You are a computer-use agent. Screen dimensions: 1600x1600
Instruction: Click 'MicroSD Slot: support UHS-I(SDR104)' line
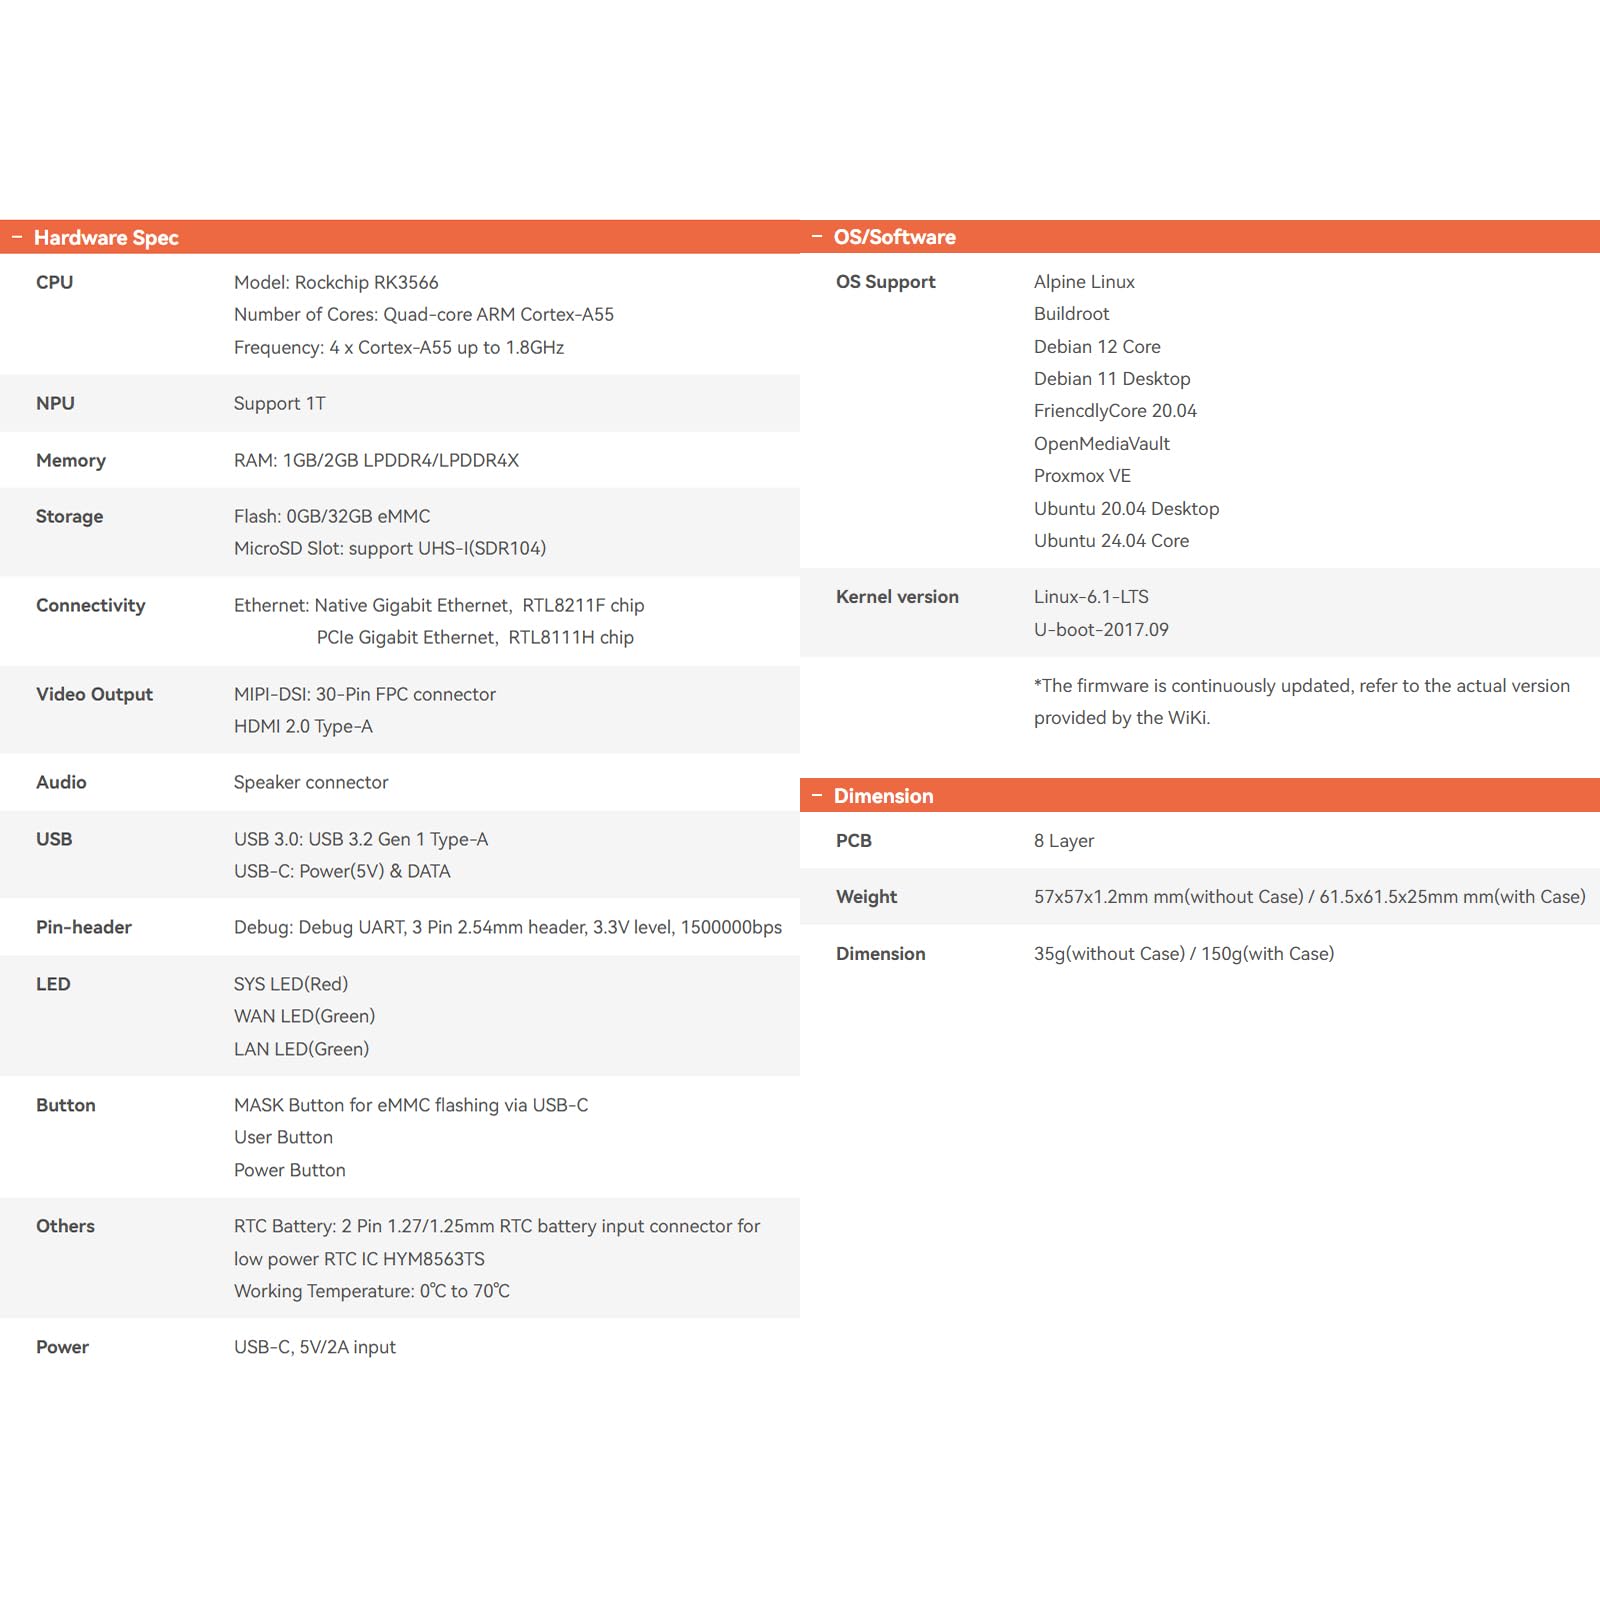pos(390,548)
